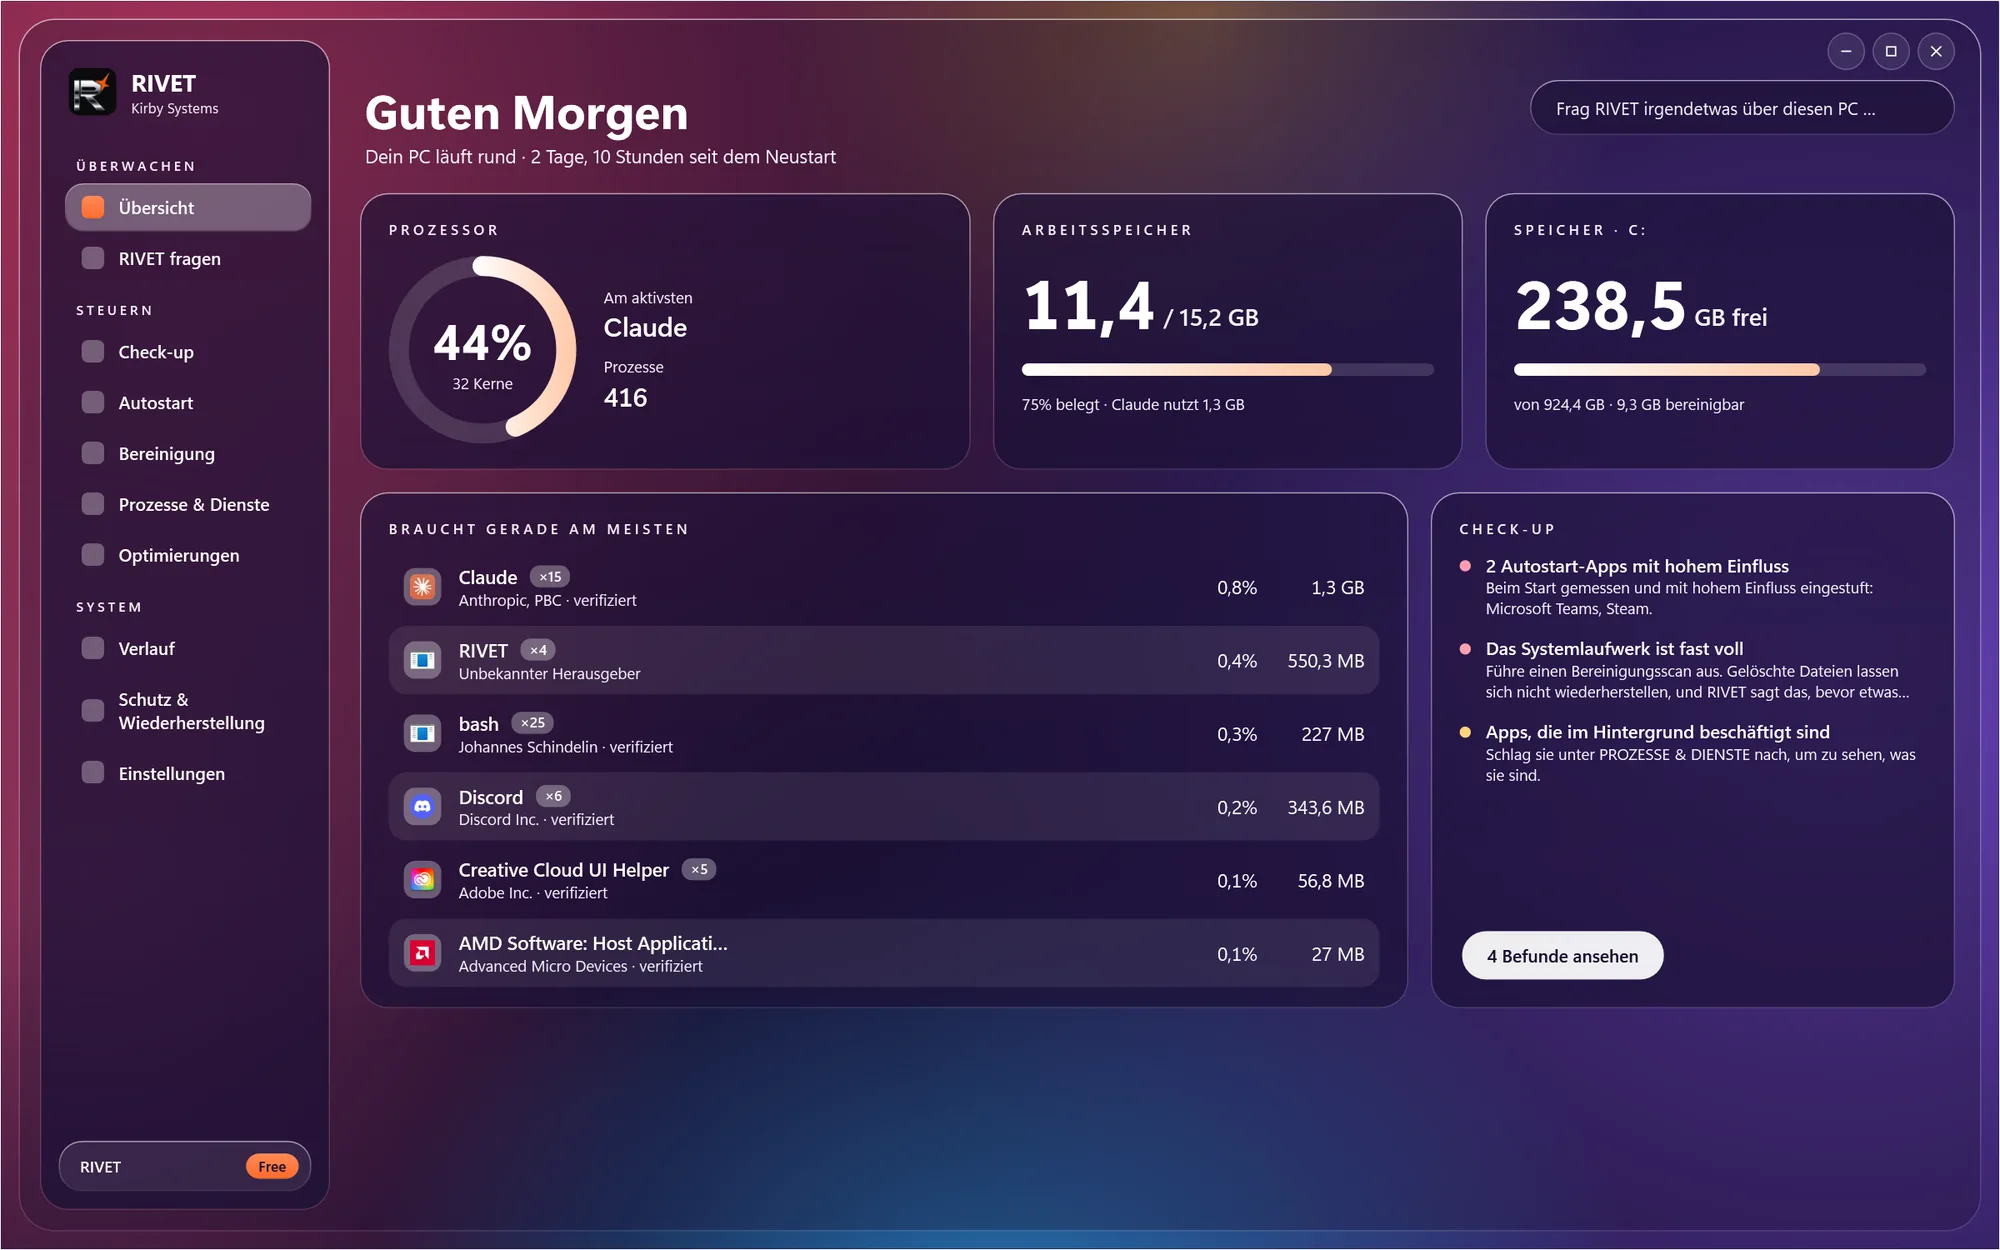Click the Frag RIVET search field

[x=1741, y=108]
